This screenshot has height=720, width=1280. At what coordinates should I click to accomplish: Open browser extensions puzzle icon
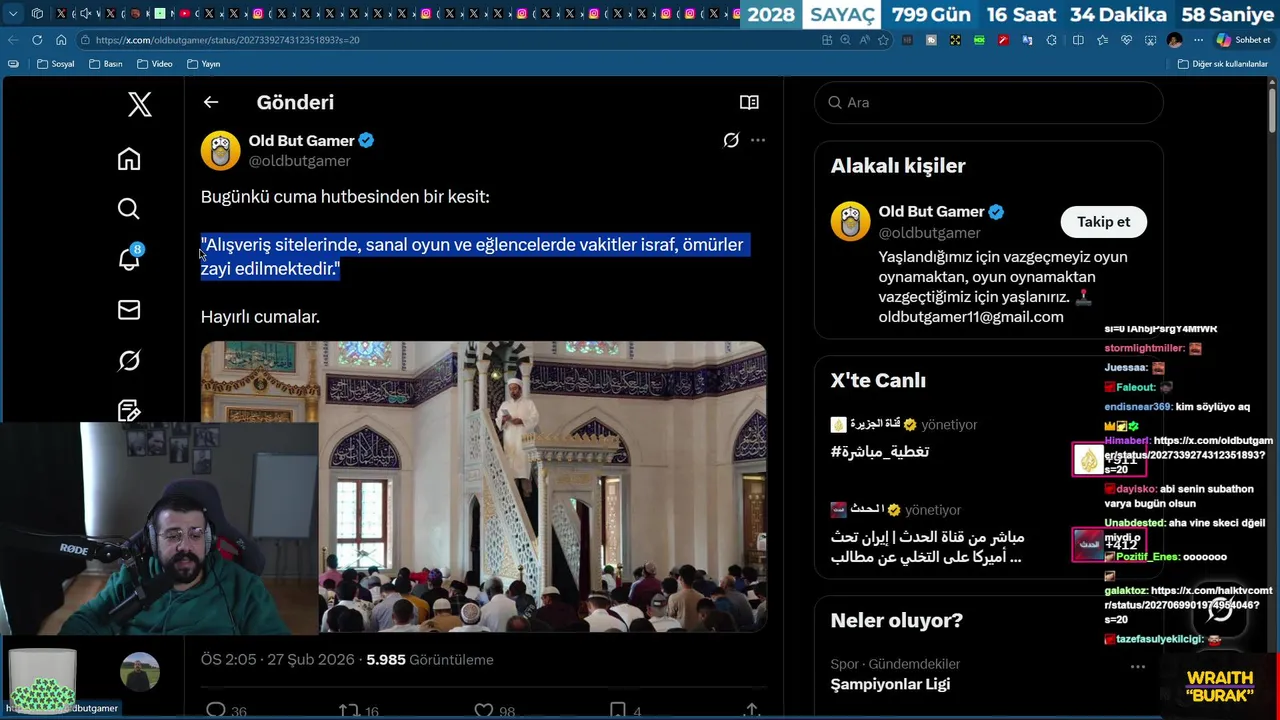1051,40
